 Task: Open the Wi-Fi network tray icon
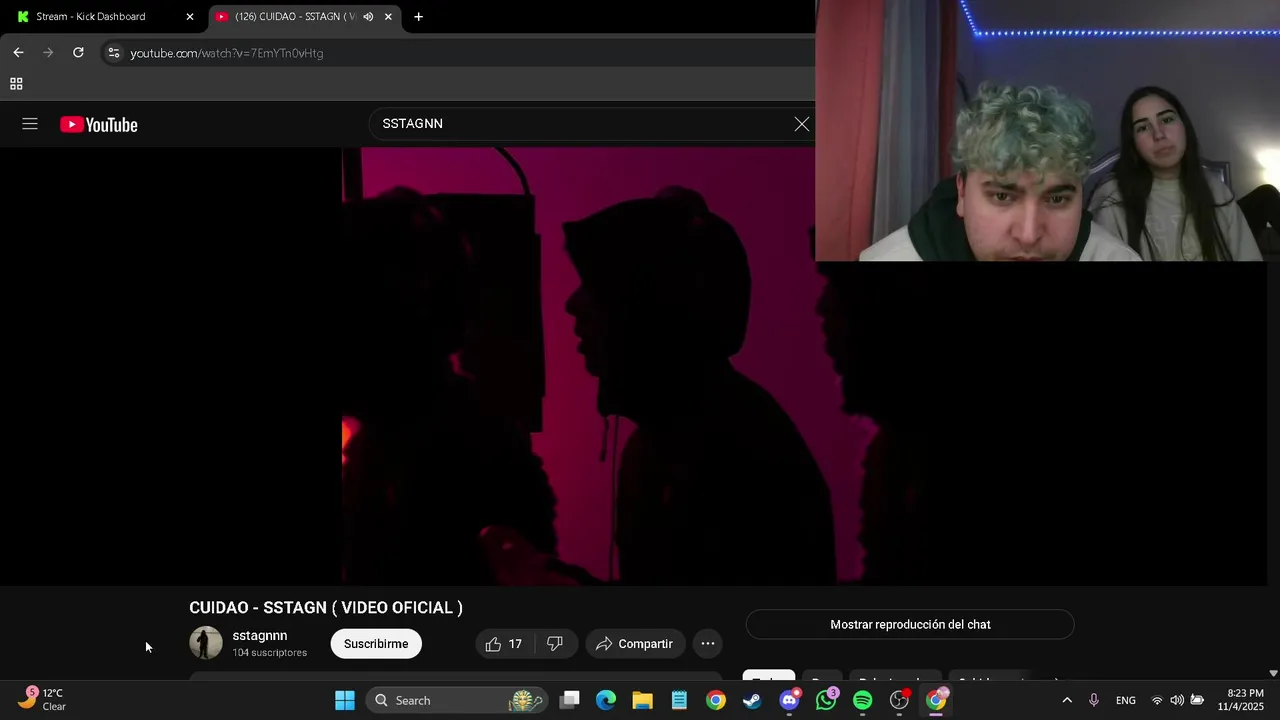(x=1157, y=700)
